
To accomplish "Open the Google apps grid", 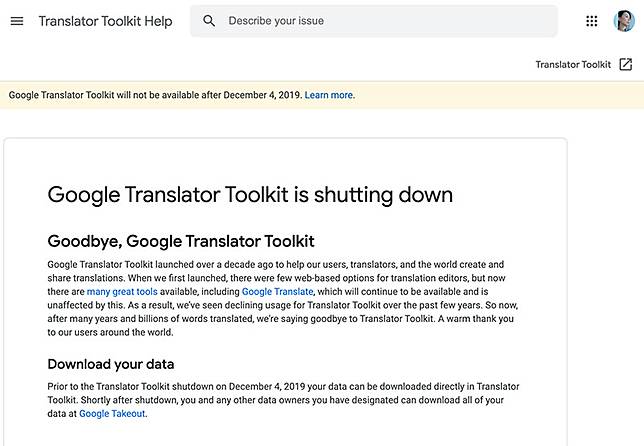I will 592,21.
